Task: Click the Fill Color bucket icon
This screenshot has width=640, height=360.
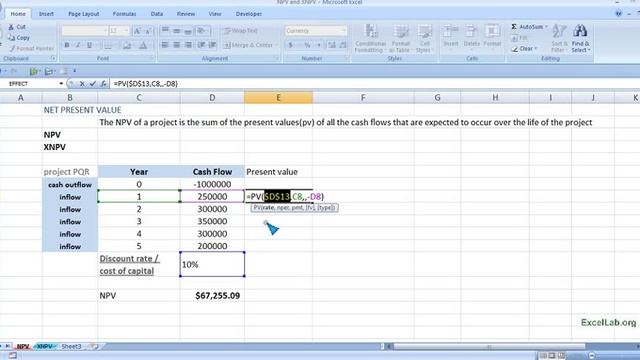Action: pos(127,45)
